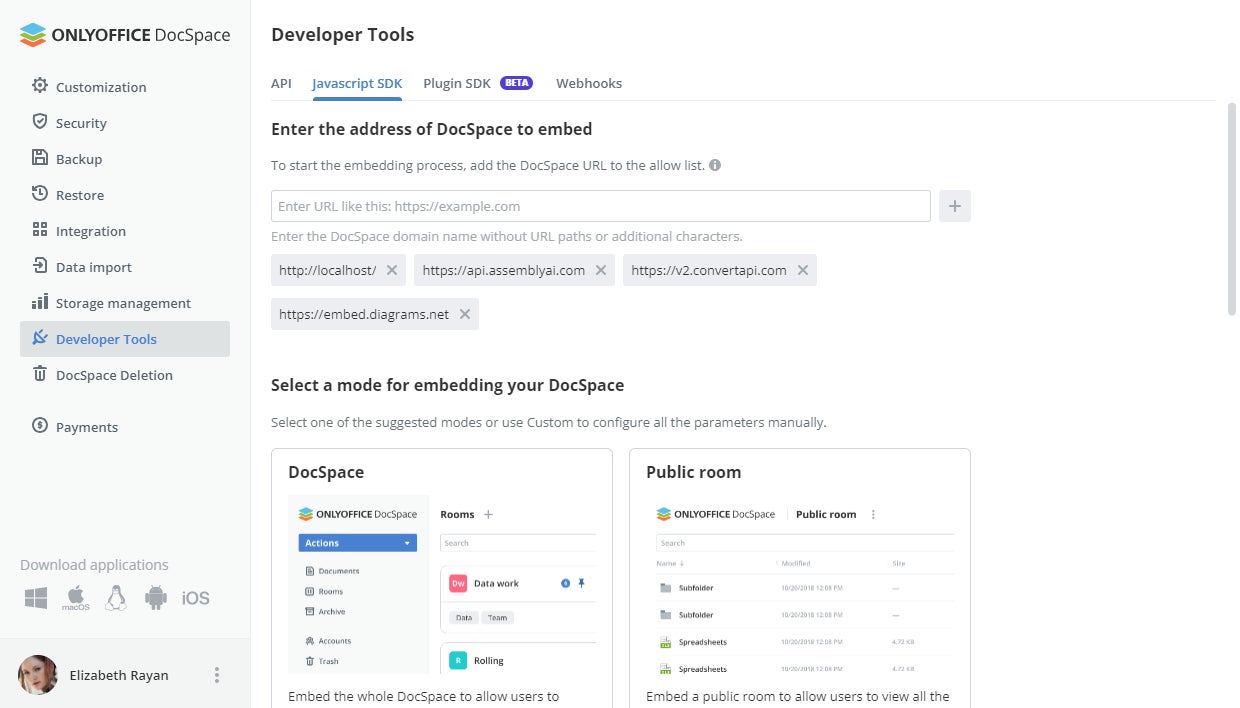Click the Android download application icon
This screenshot has width=1240, height=708.
[x=155, y=598]
